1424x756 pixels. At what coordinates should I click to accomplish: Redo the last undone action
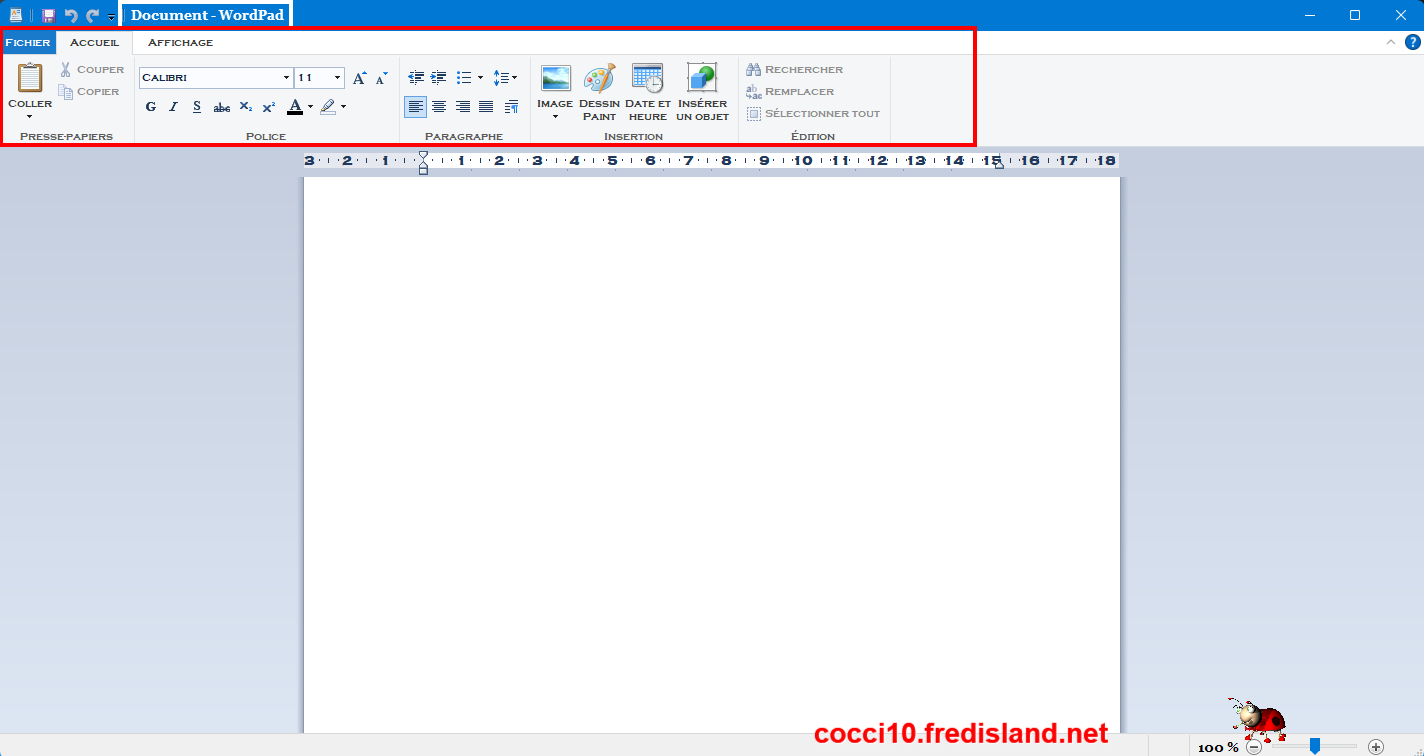(x=93, y=16)
